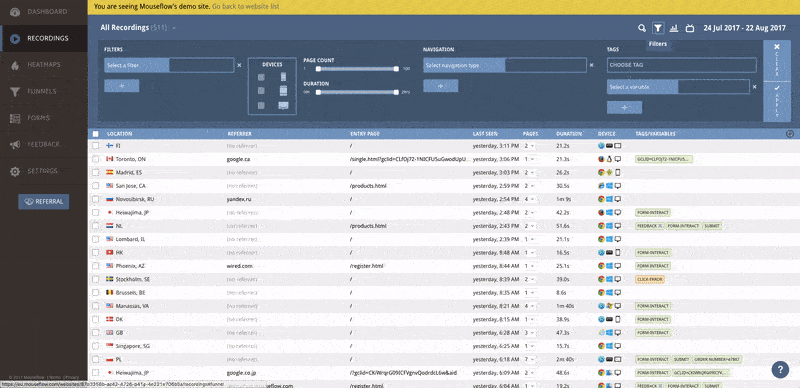Sort by the Last Seen column header
This screenshot has width=800, height=388.
tap(485, 134)
